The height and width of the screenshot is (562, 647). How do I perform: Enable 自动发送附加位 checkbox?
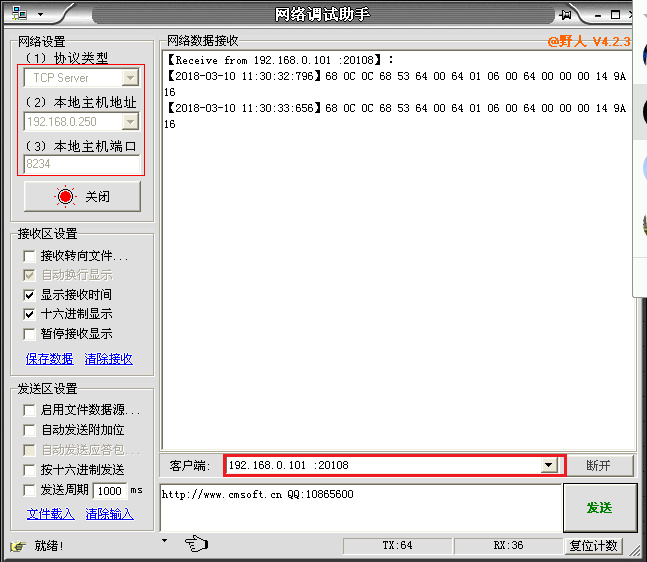click(x=29, y=430)
